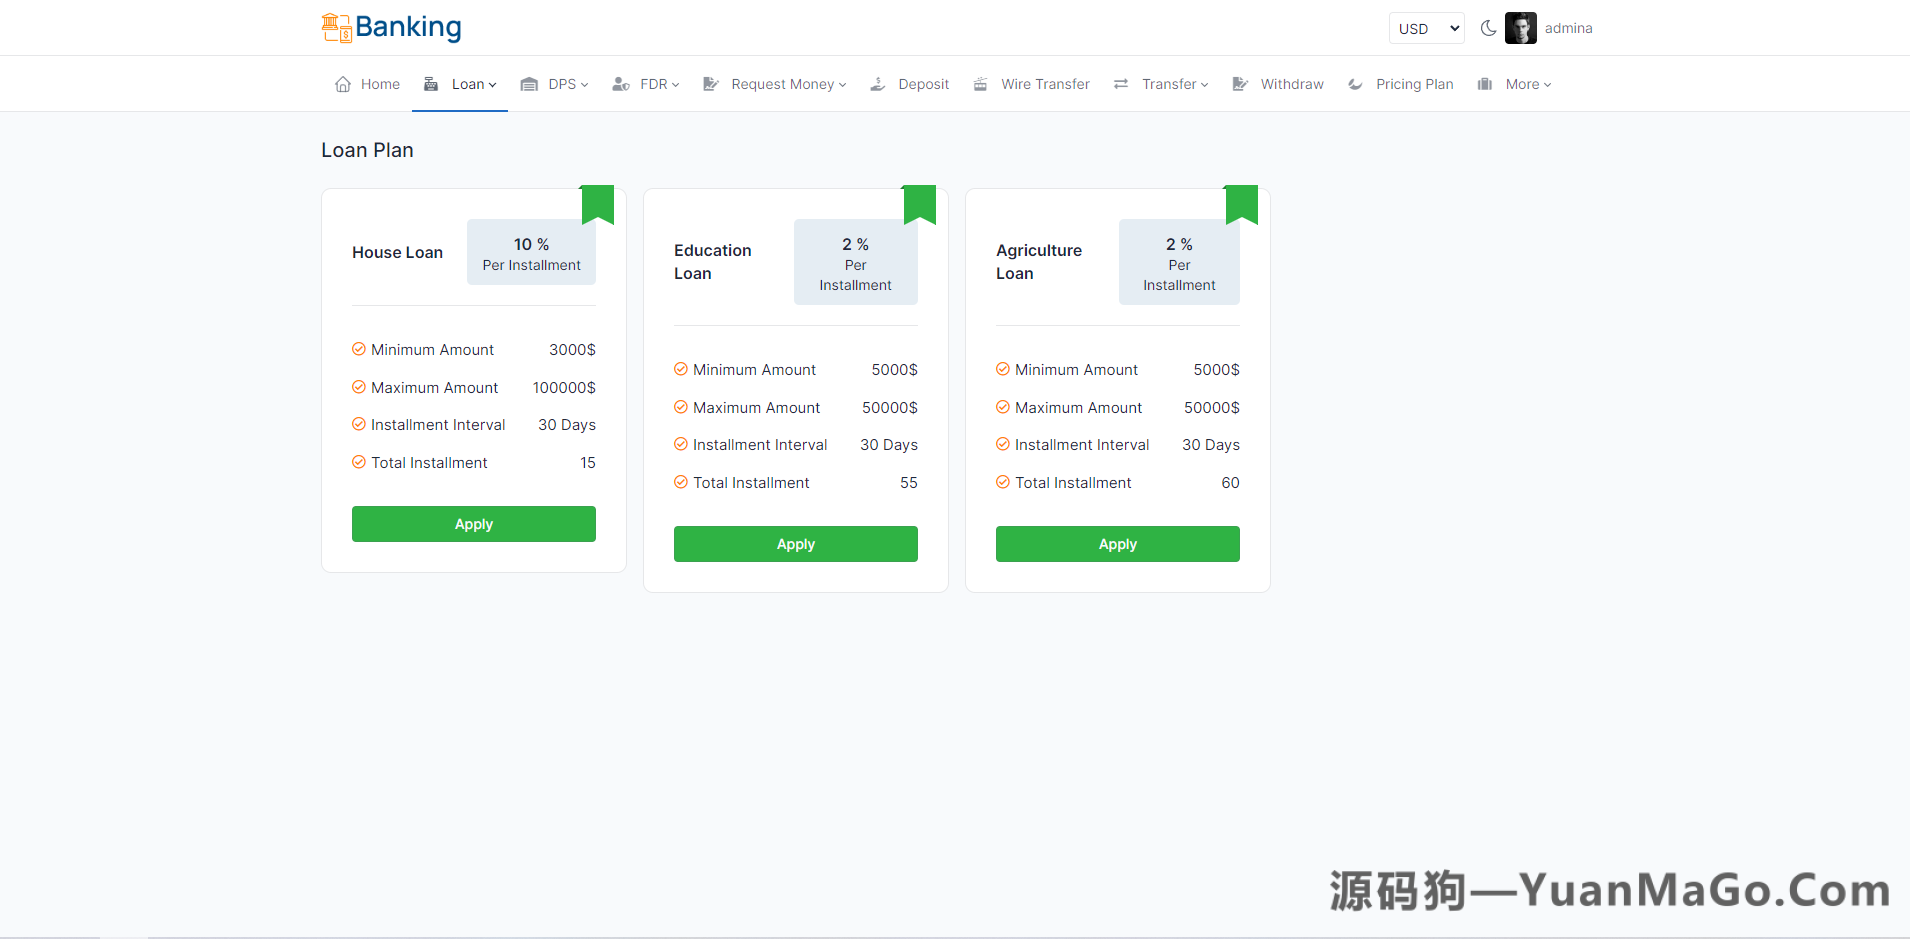Click the green bookmark ribbon on House Loan card
This screenshot has width=1910, height=939.
click(x=598, y=203)
